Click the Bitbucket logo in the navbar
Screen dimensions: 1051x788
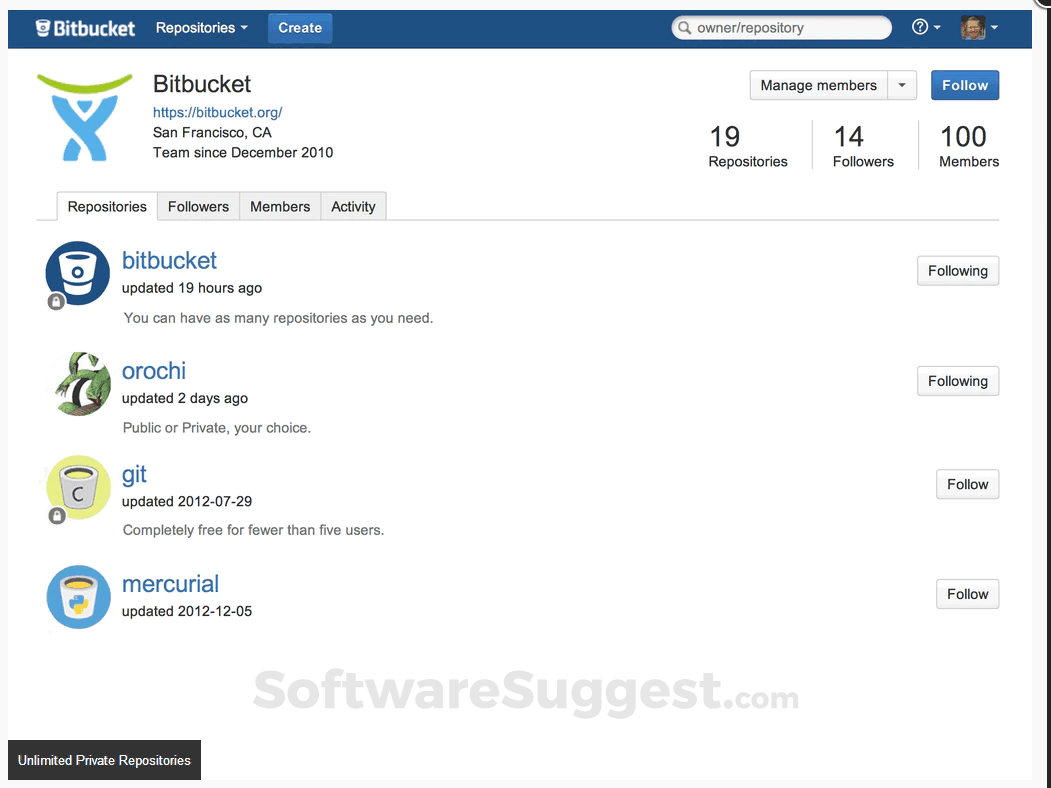coord(85,27)
